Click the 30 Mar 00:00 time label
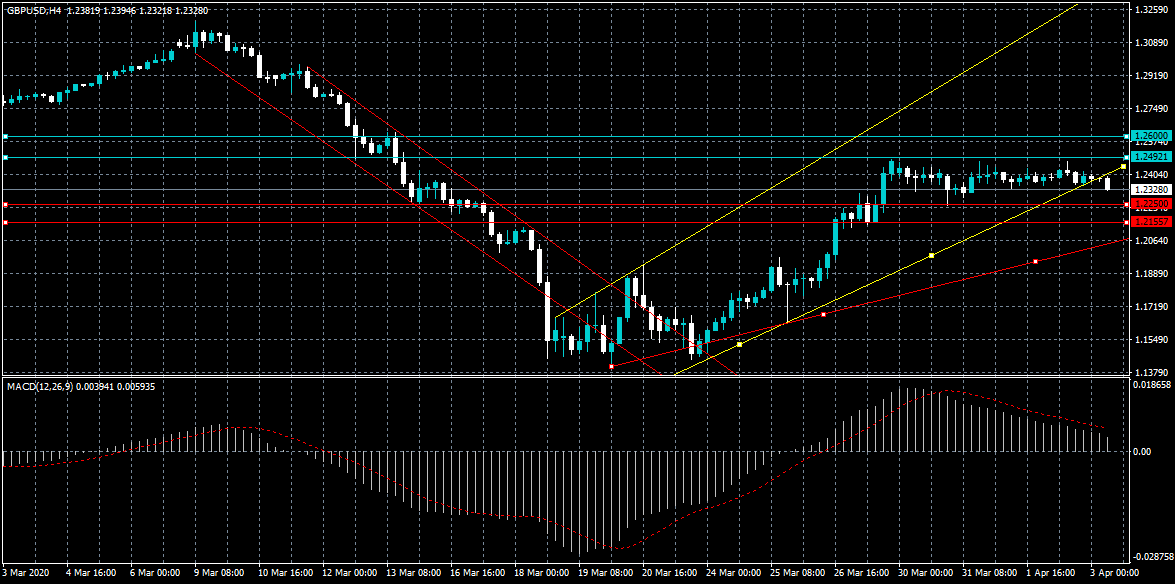Image resolution: width=1175 pixels, height=584 pixels. (x=927, y=572)
